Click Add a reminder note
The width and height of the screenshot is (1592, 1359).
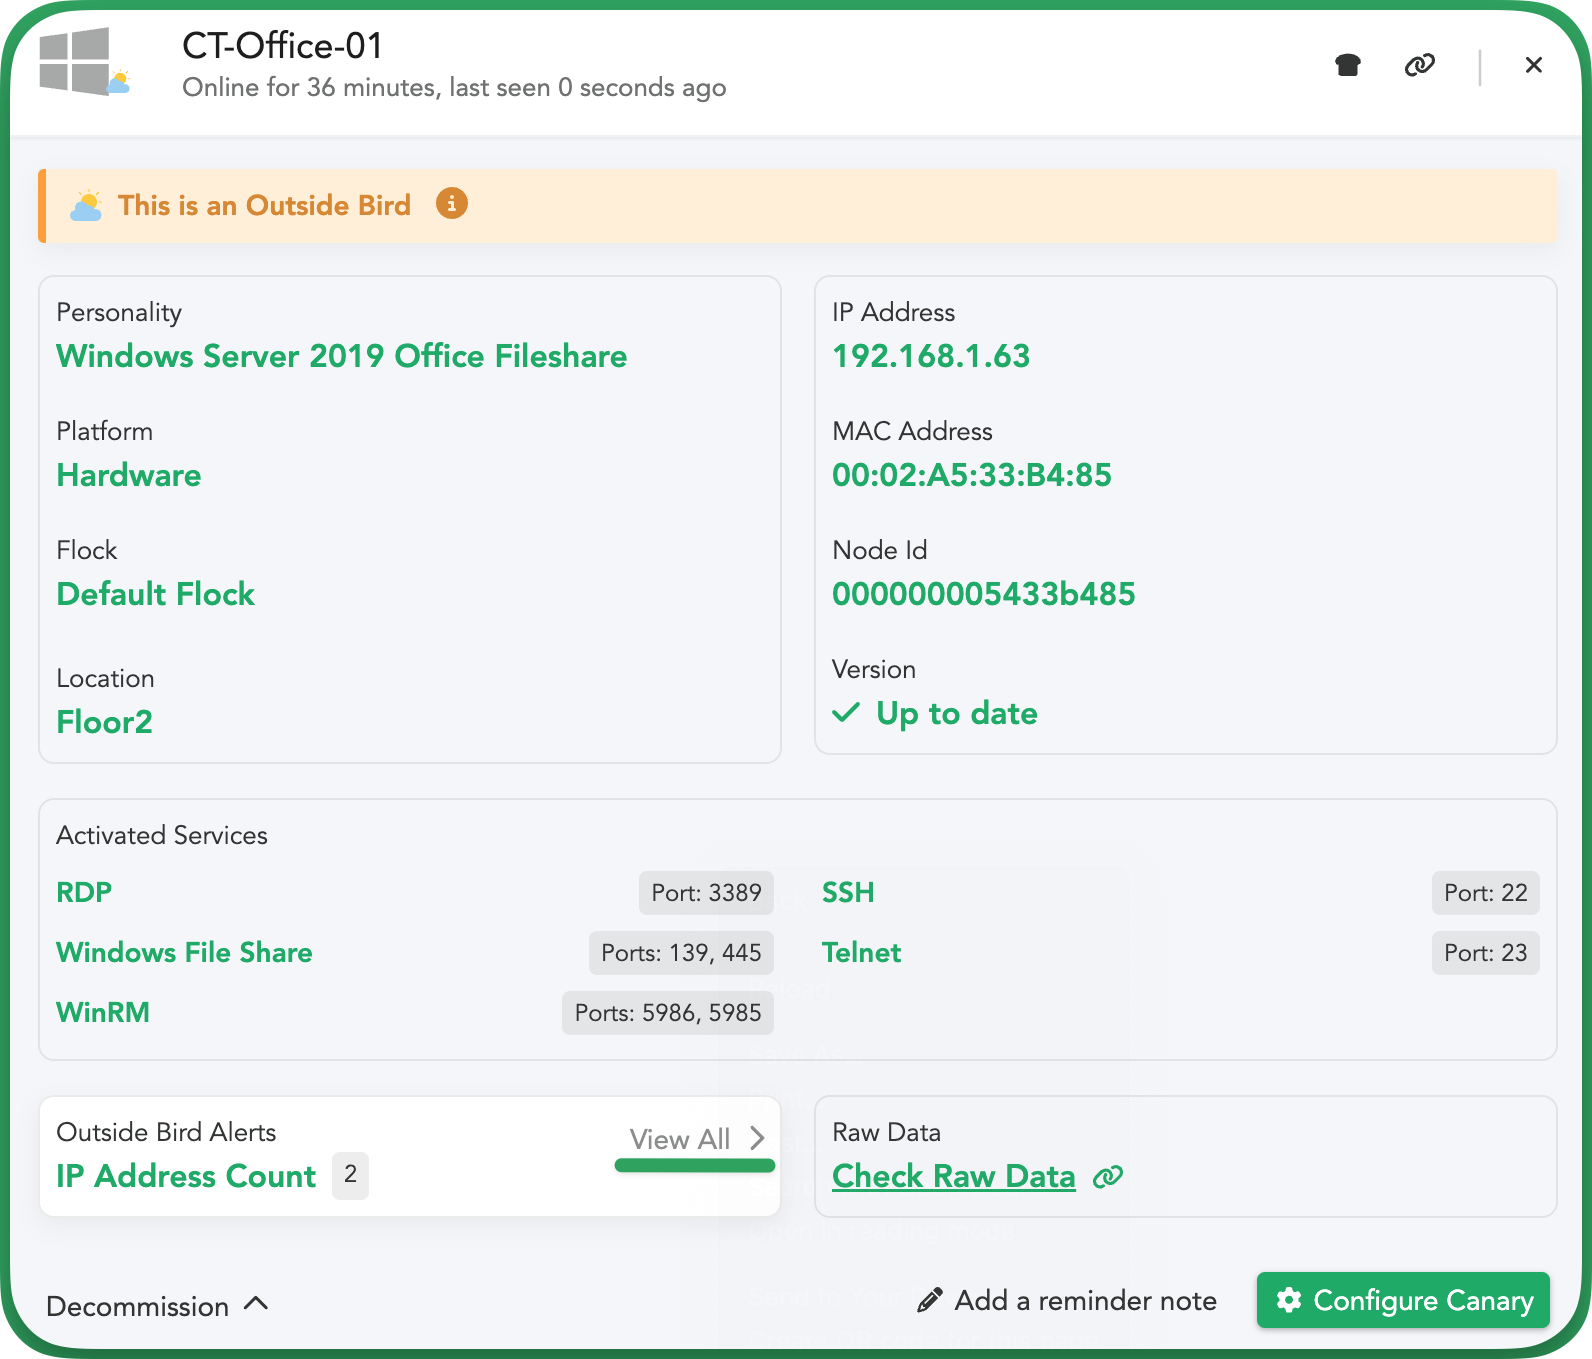pos(1085,1300)
